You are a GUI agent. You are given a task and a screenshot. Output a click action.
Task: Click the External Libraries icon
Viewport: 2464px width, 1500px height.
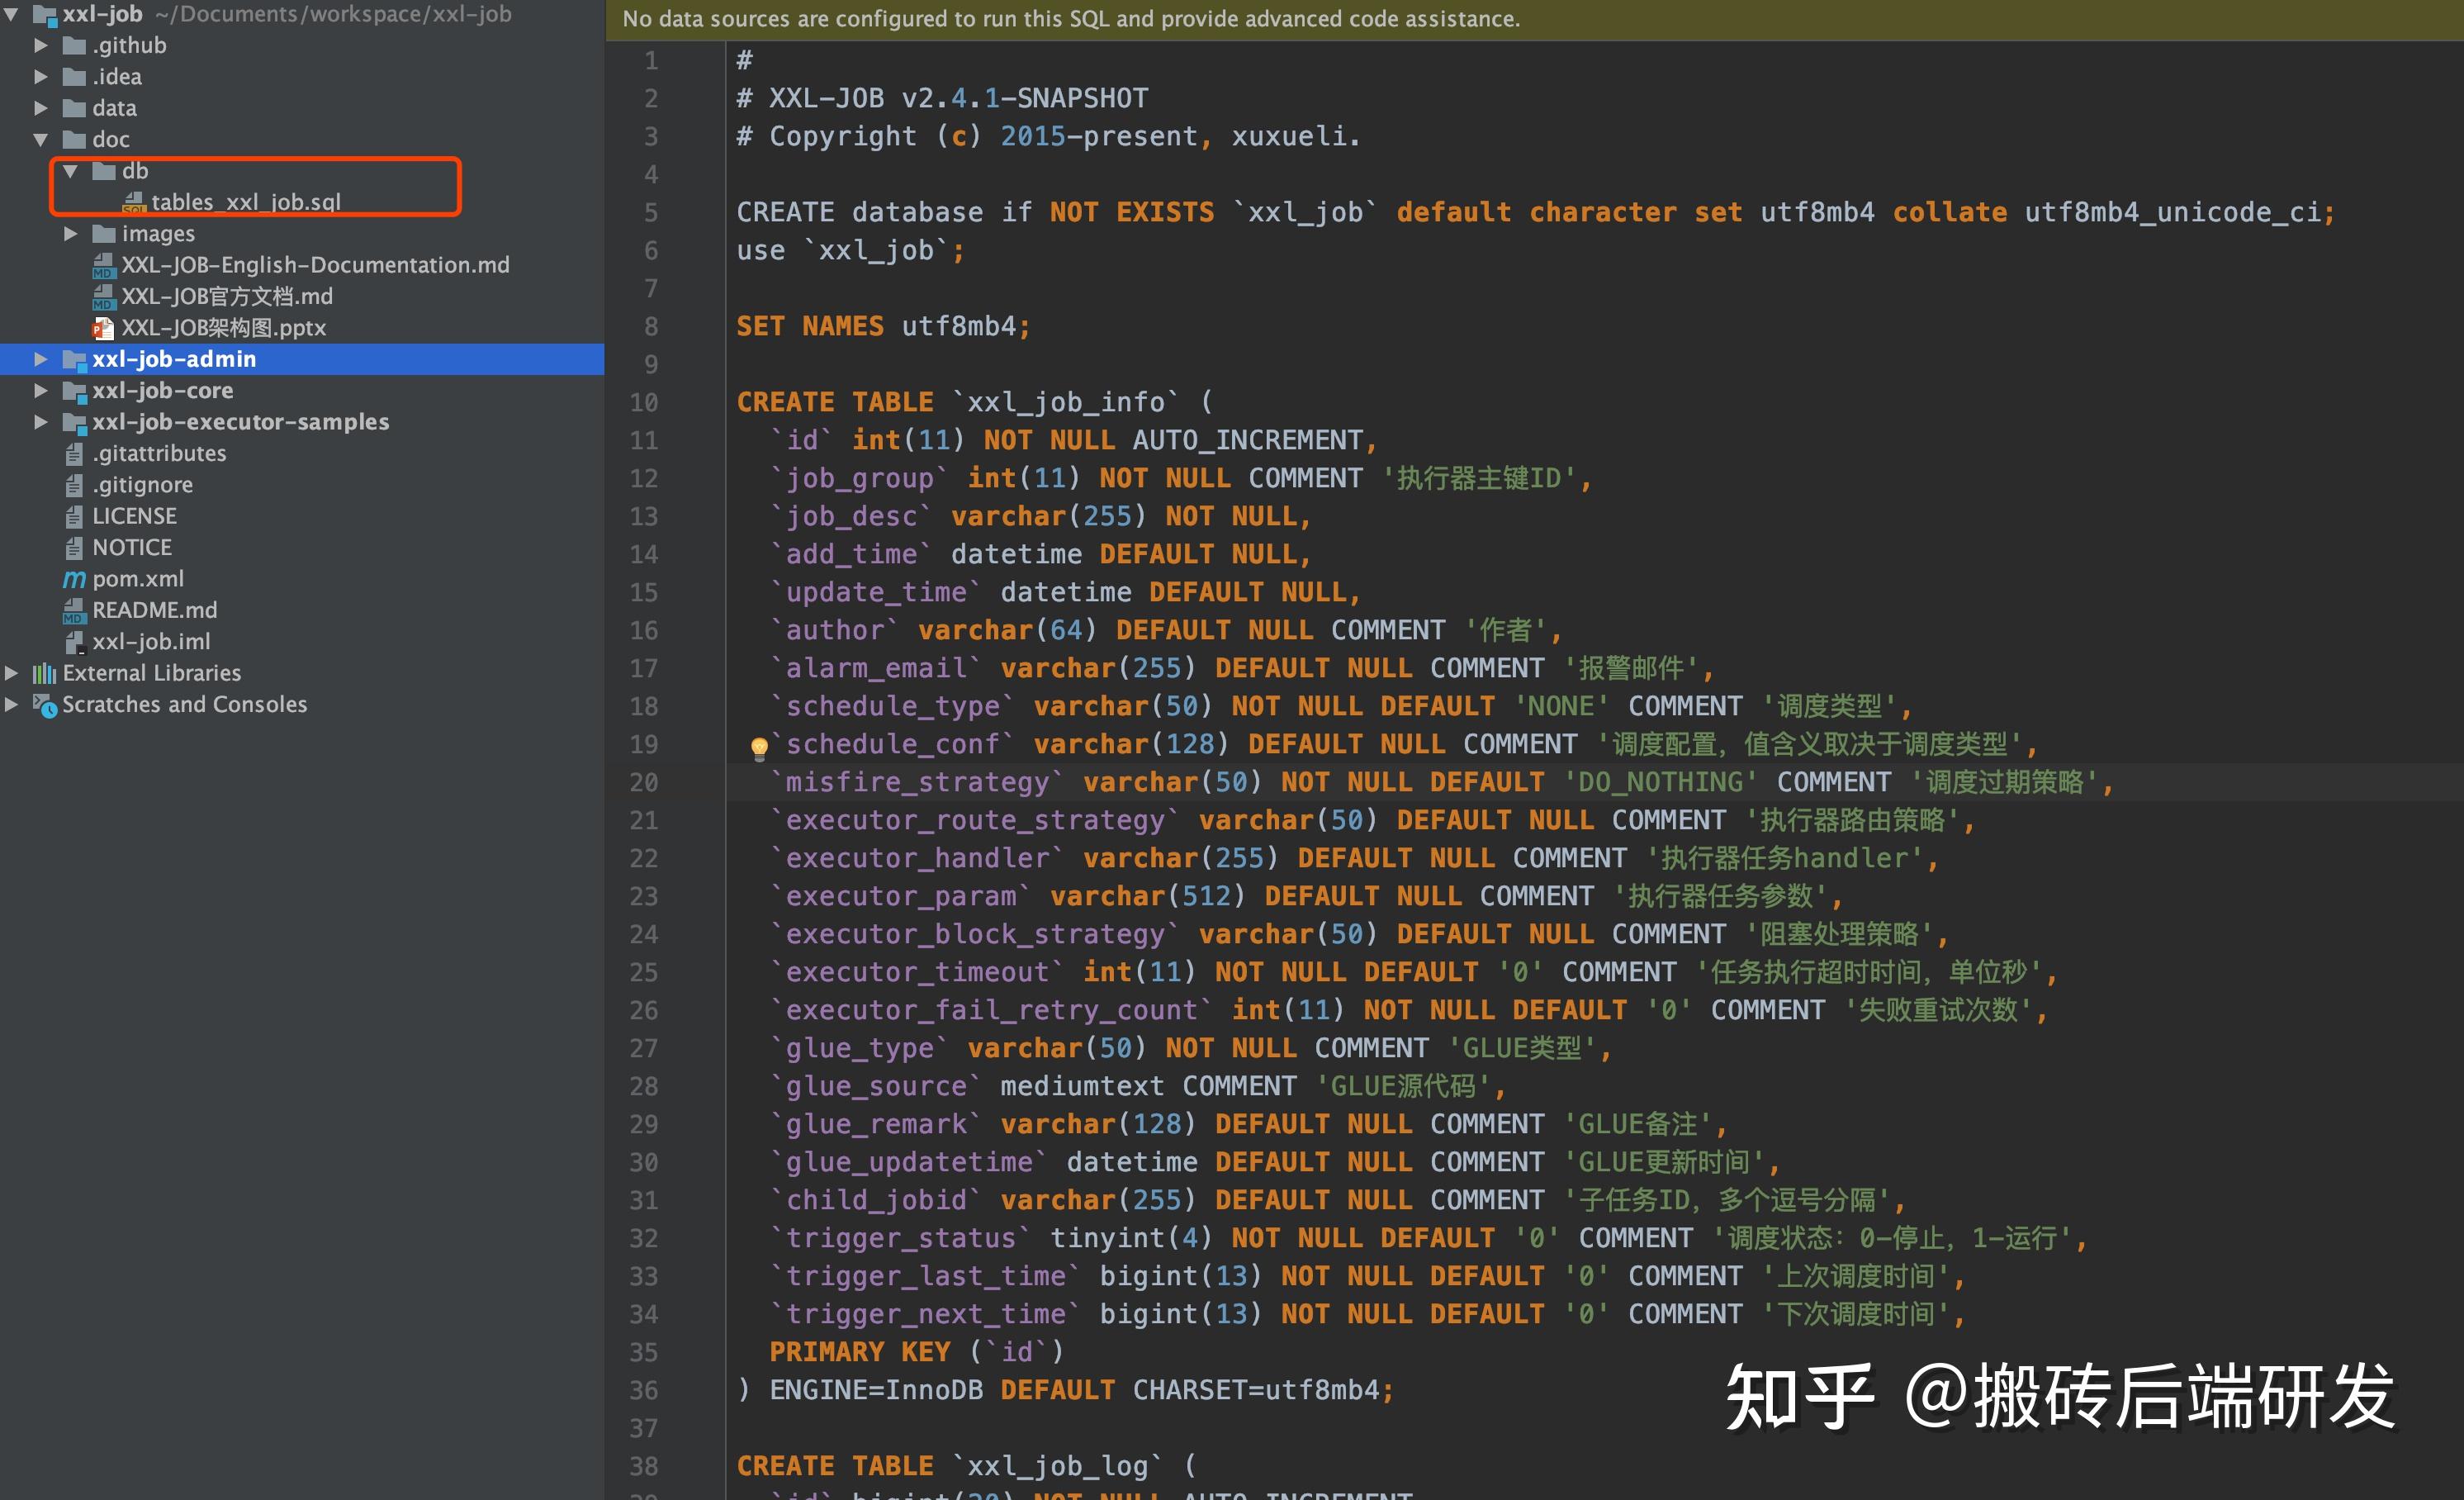44,673
